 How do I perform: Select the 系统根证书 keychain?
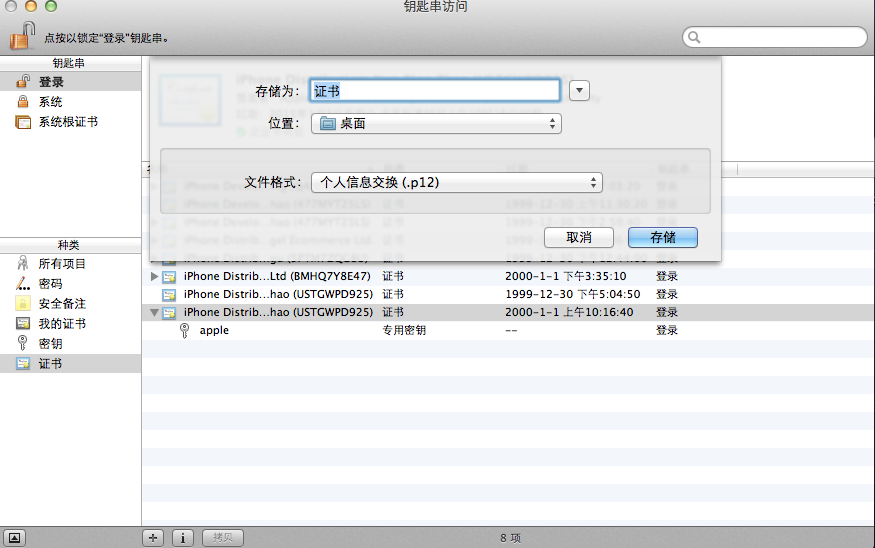click(70, 122)
